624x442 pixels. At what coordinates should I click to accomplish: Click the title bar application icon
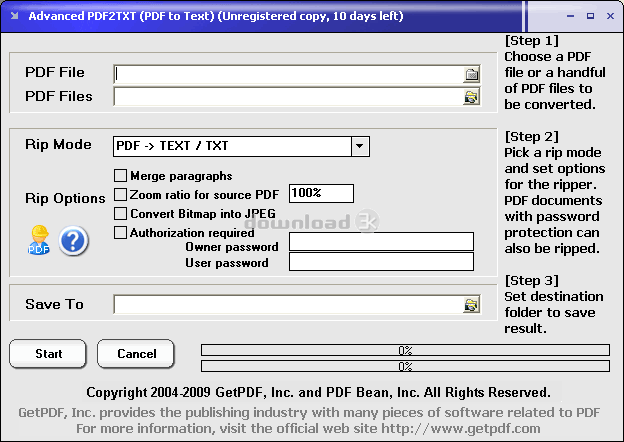[15, 16]
